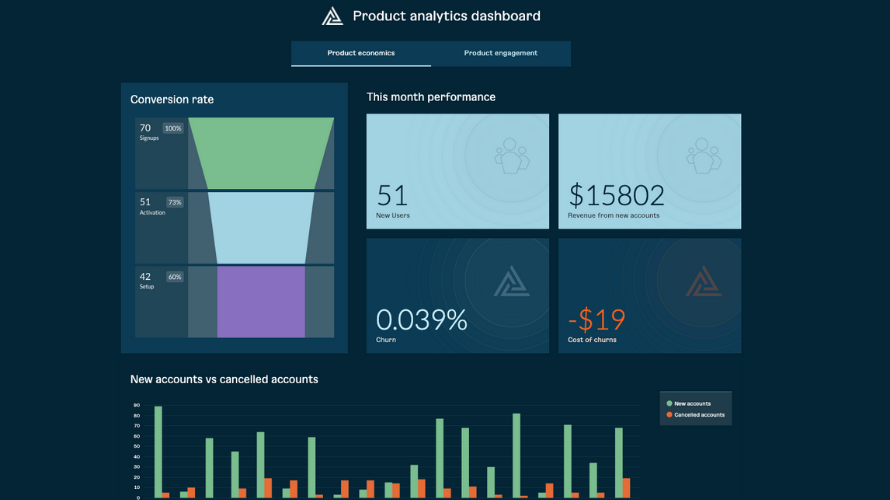This screenshot has width=890, height=500.
Task: Click the -$19 Cost of churns value
Action: coord(597,320)
